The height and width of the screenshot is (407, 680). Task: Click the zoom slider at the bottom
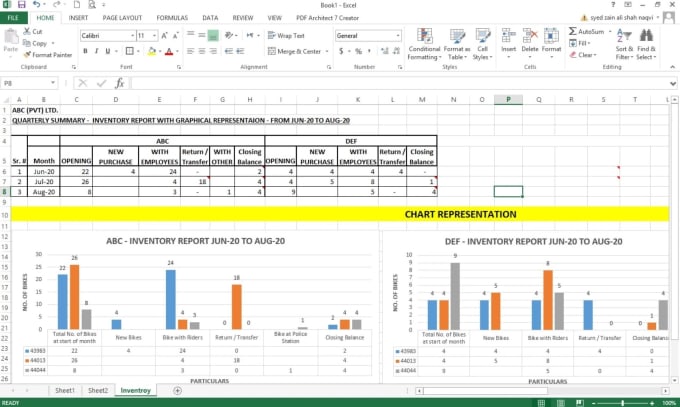pyautogui.click(x=622, y=403)
